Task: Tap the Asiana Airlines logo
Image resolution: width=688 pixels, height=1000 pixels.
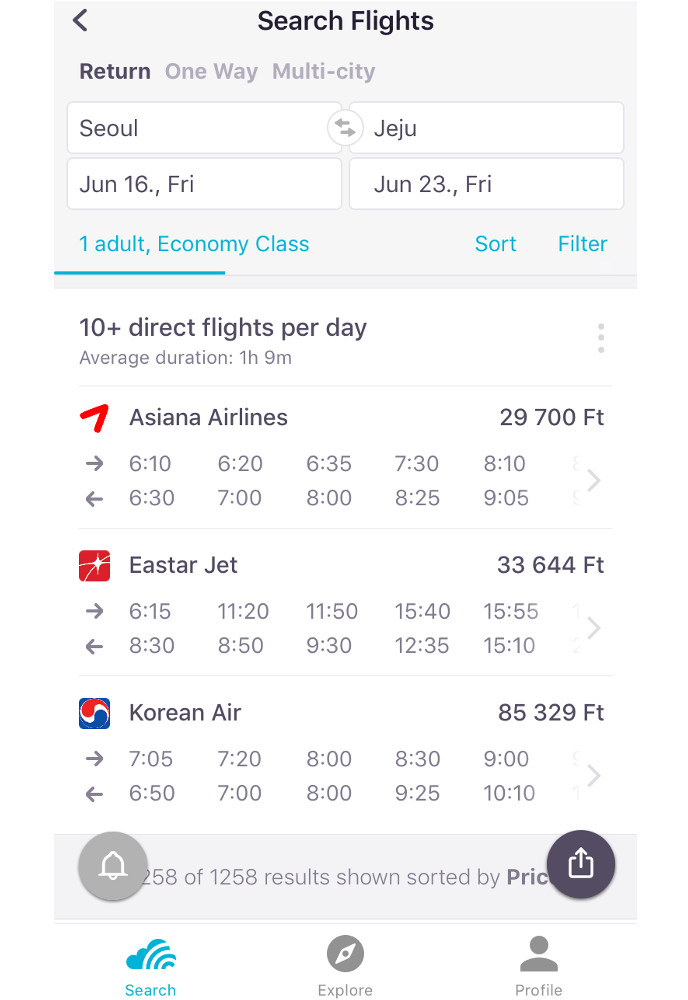Action: point(94,418)
